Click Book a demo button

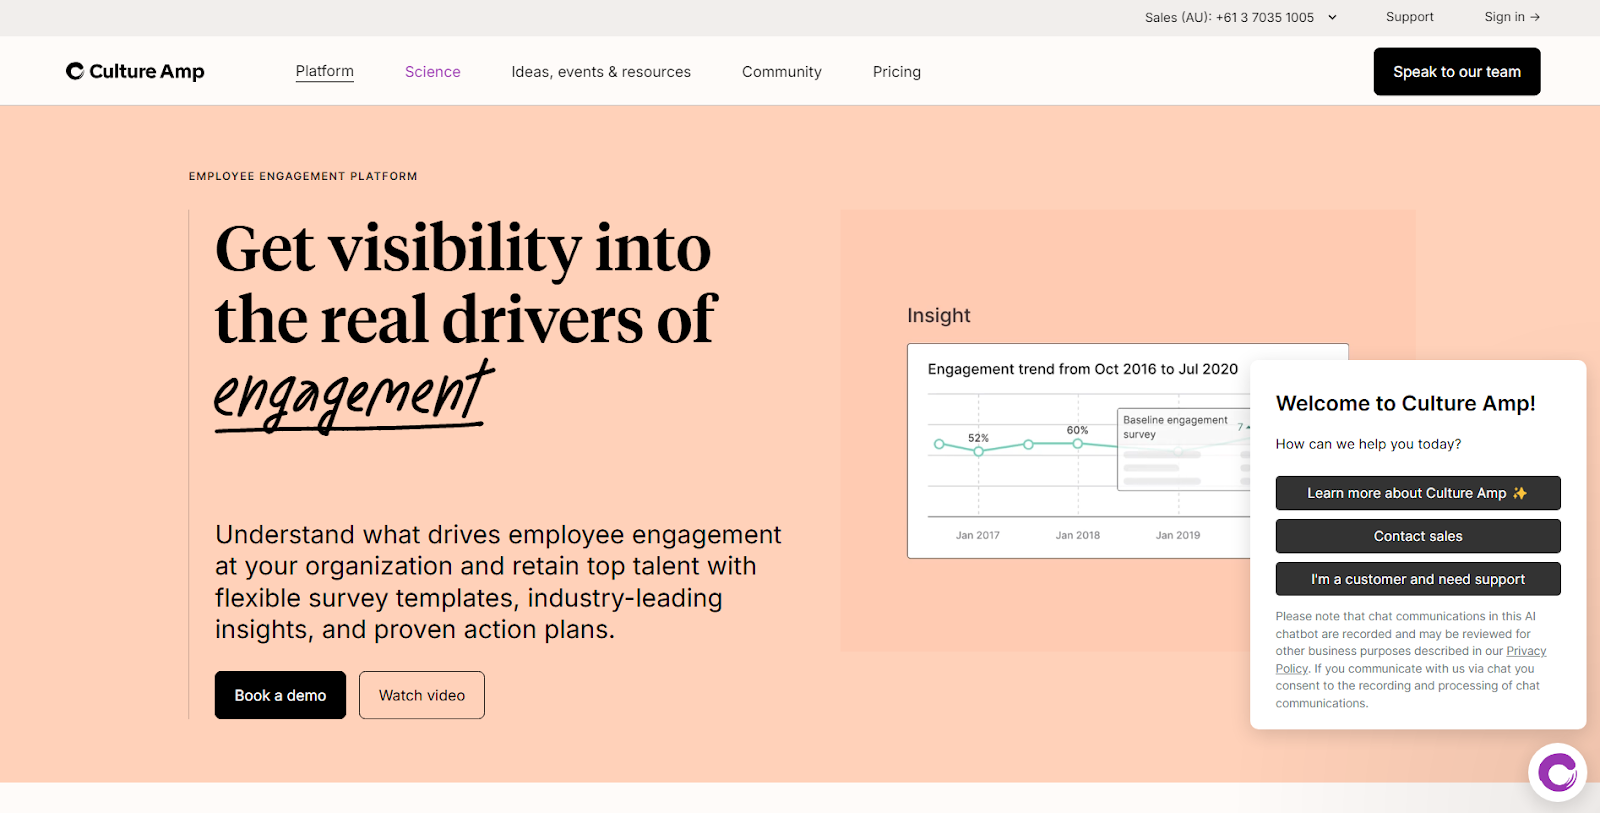[x=280, y=695]
